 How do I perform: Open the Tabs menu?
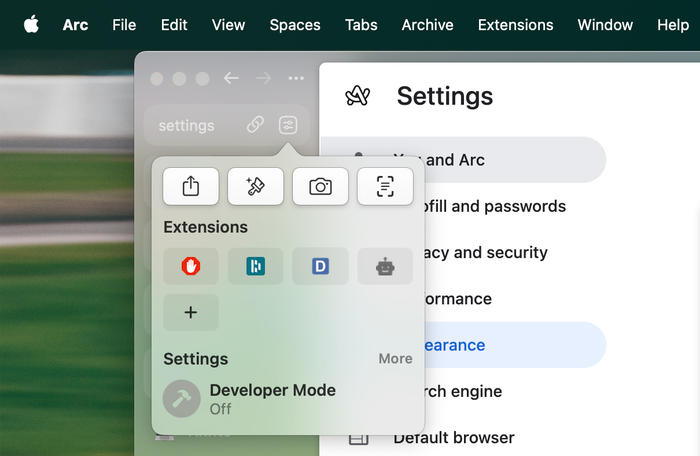point(361,25)
